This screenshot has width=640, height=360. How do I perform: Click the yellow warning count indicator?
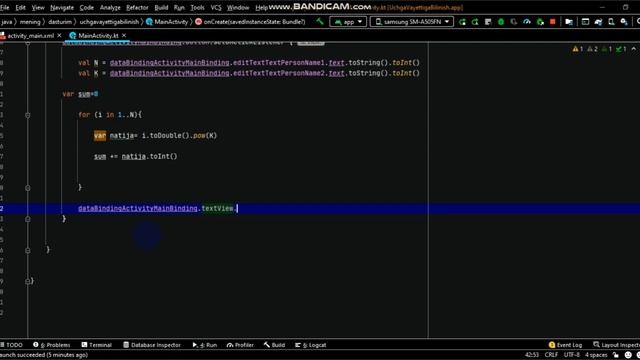click(x=578, y=49)
